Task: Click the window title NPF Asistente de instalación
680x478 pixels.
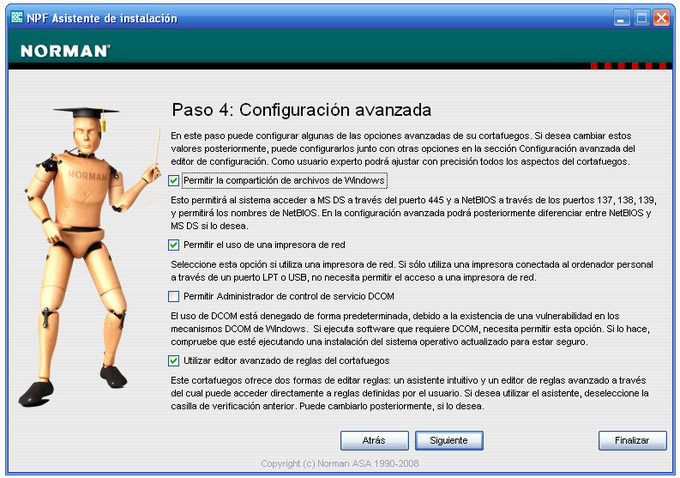Action: (102, 18)
